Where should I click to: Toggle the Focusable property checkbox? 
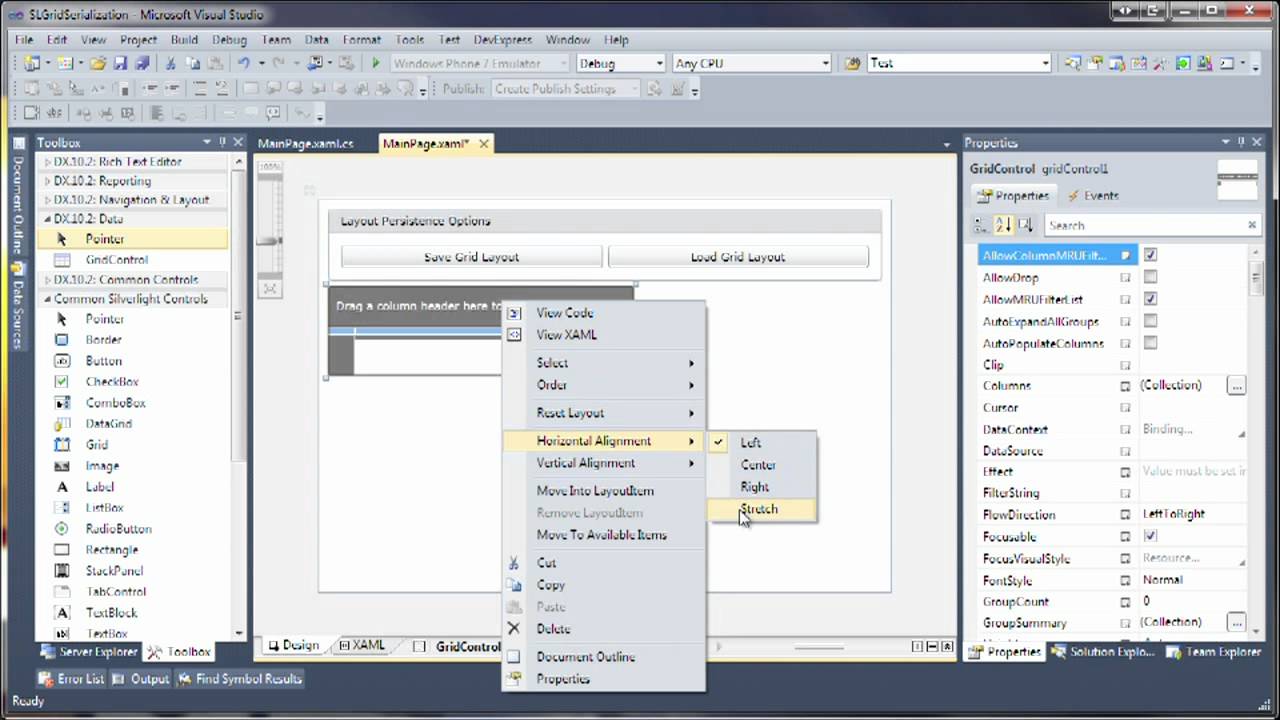point(1150,536)
